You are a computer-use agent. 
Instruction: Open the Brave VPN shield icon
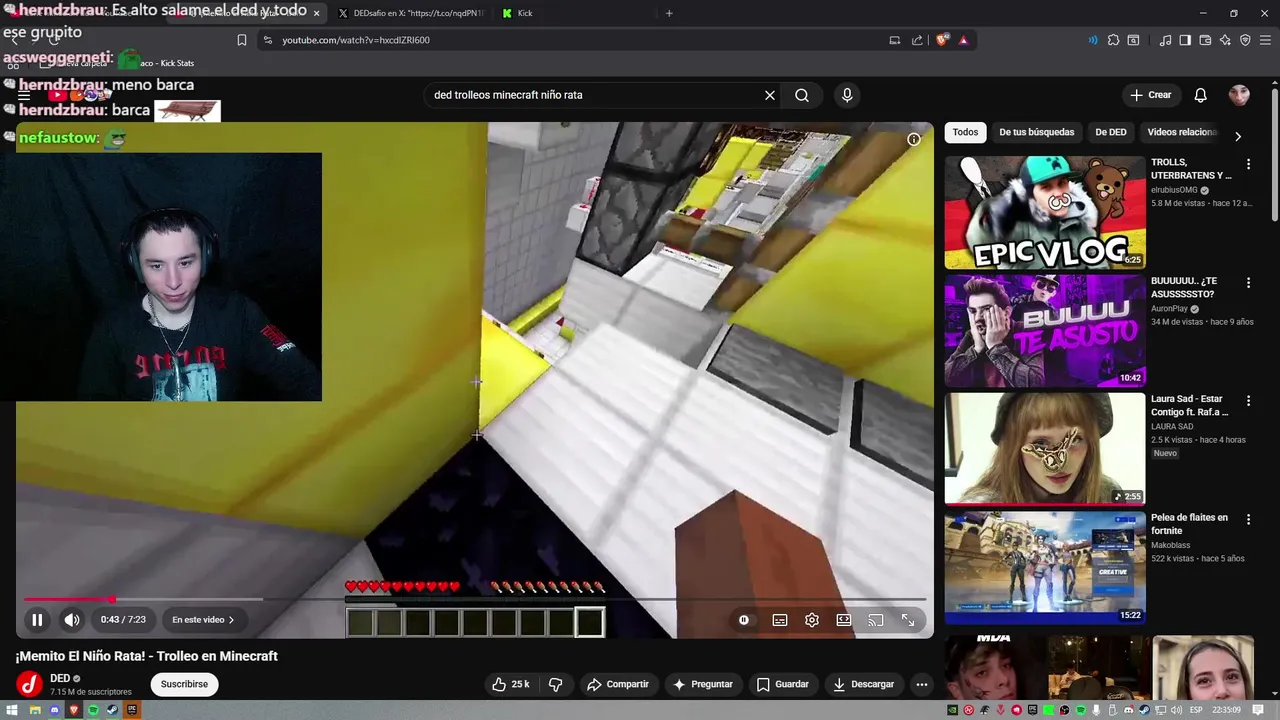point(1245,40)
